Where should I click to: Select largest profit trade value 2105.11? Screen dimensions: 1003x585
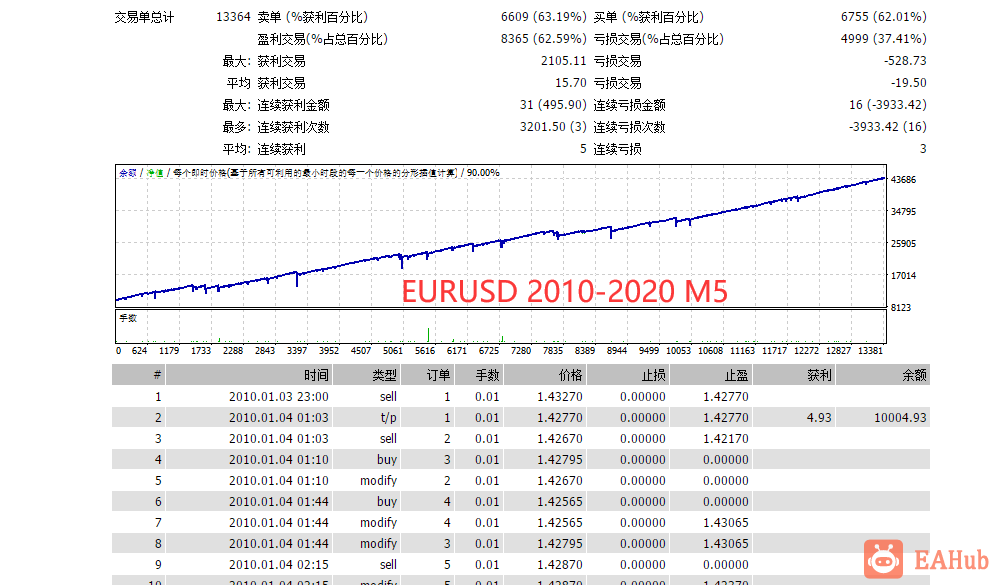[564, 61]
